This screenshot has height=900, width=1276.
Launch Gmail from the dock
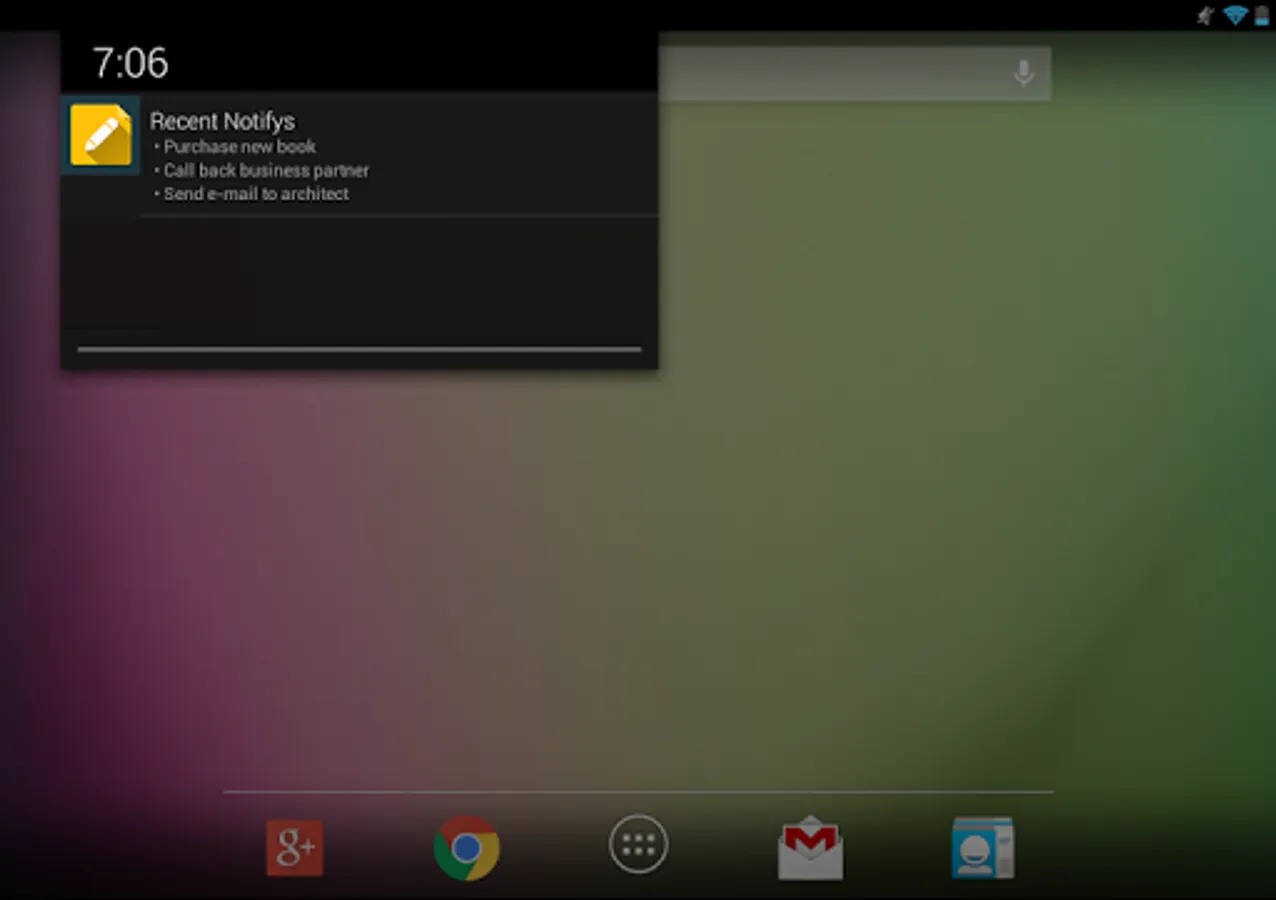pyautogui.click(x=810, y=848)
